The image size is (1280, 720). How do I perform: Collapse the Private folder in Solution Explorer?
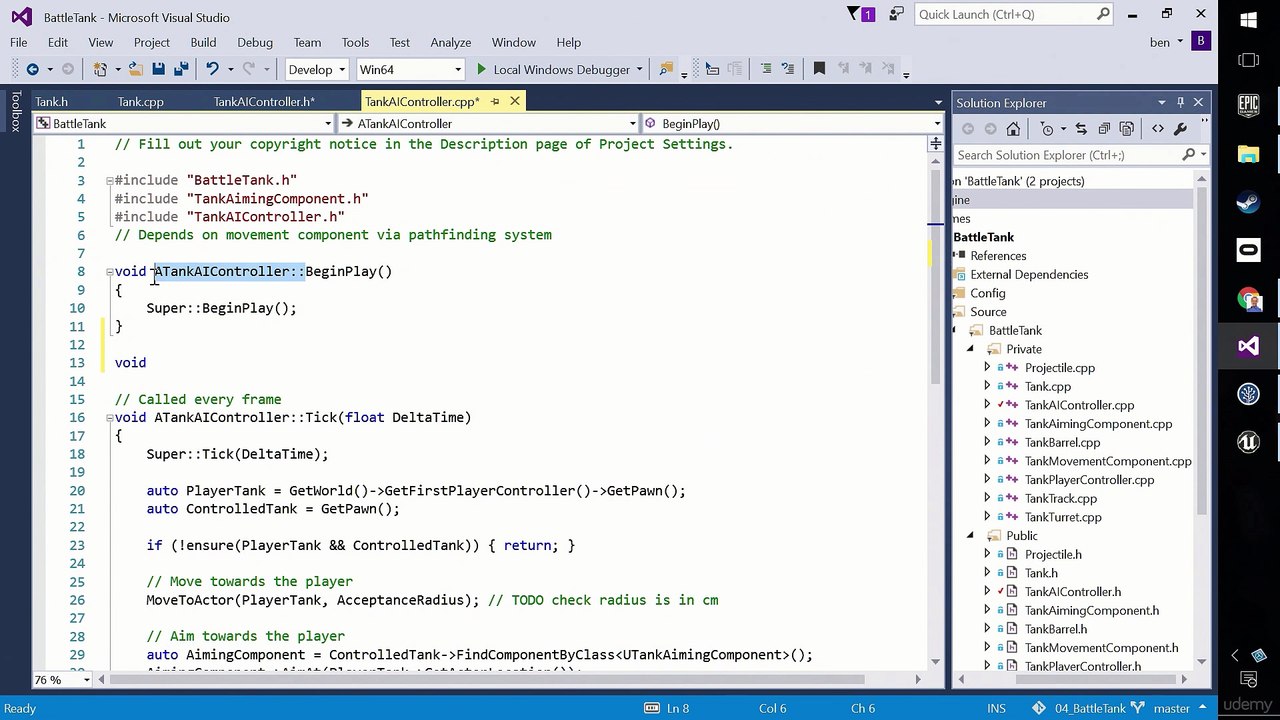pyautogui.click(x=970, y=349)
